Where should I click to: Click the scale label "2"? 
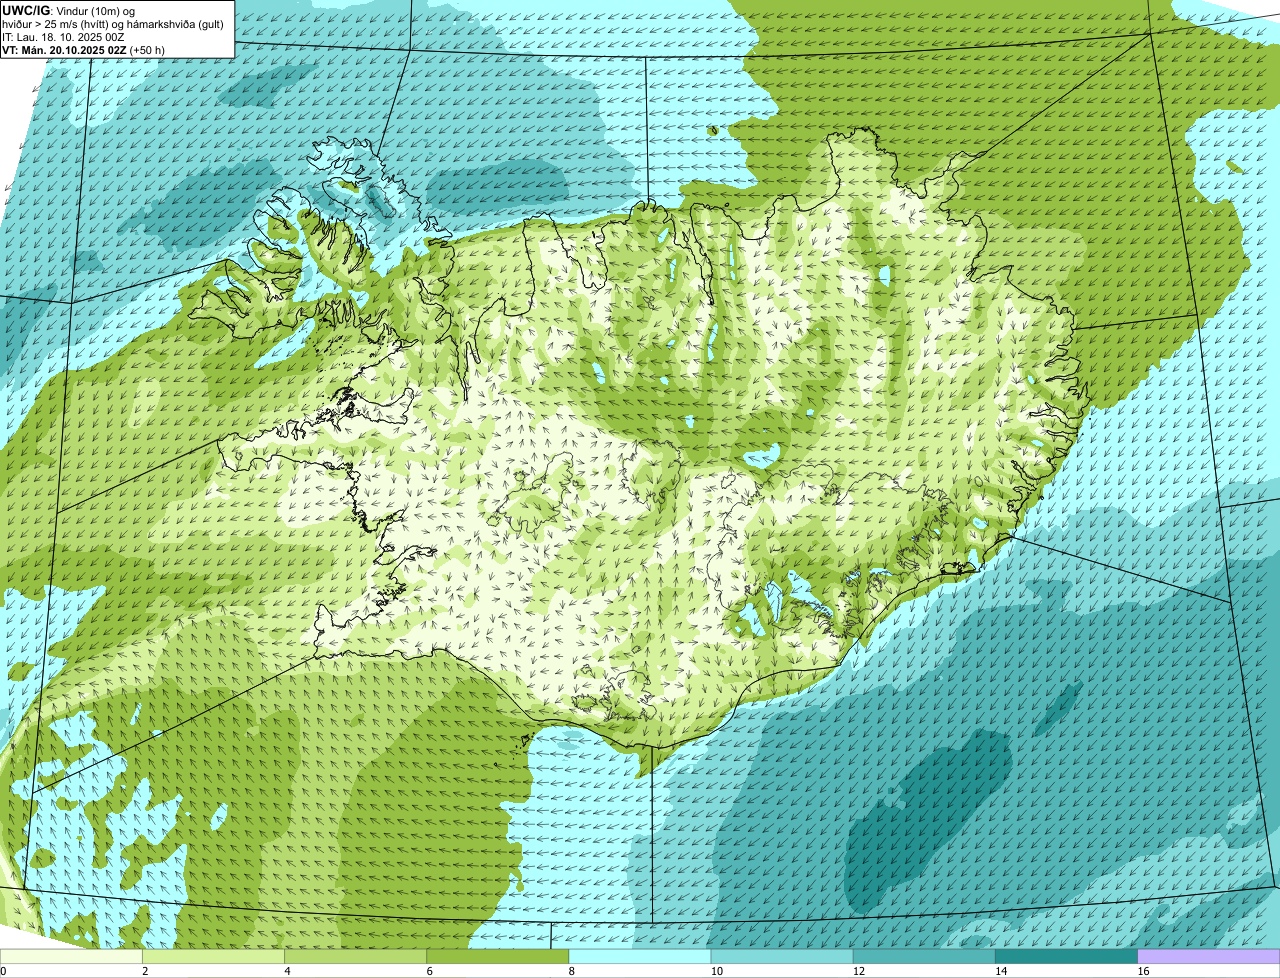click(145, 971)
